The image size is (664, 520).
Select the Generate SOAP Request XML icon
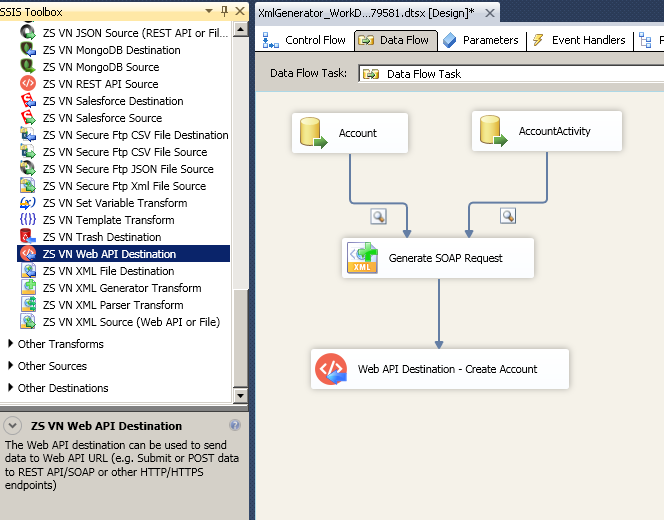click(362, 258)
